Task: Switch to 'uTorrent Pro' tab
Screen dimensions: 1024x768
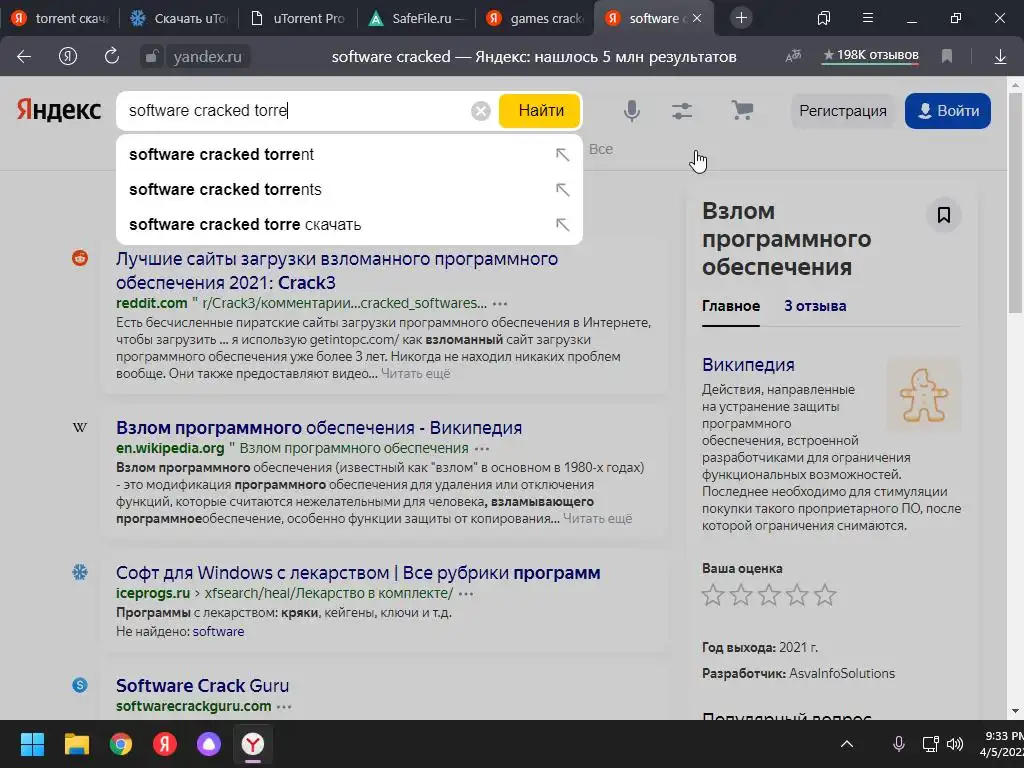Action: (x=298, y=18)
